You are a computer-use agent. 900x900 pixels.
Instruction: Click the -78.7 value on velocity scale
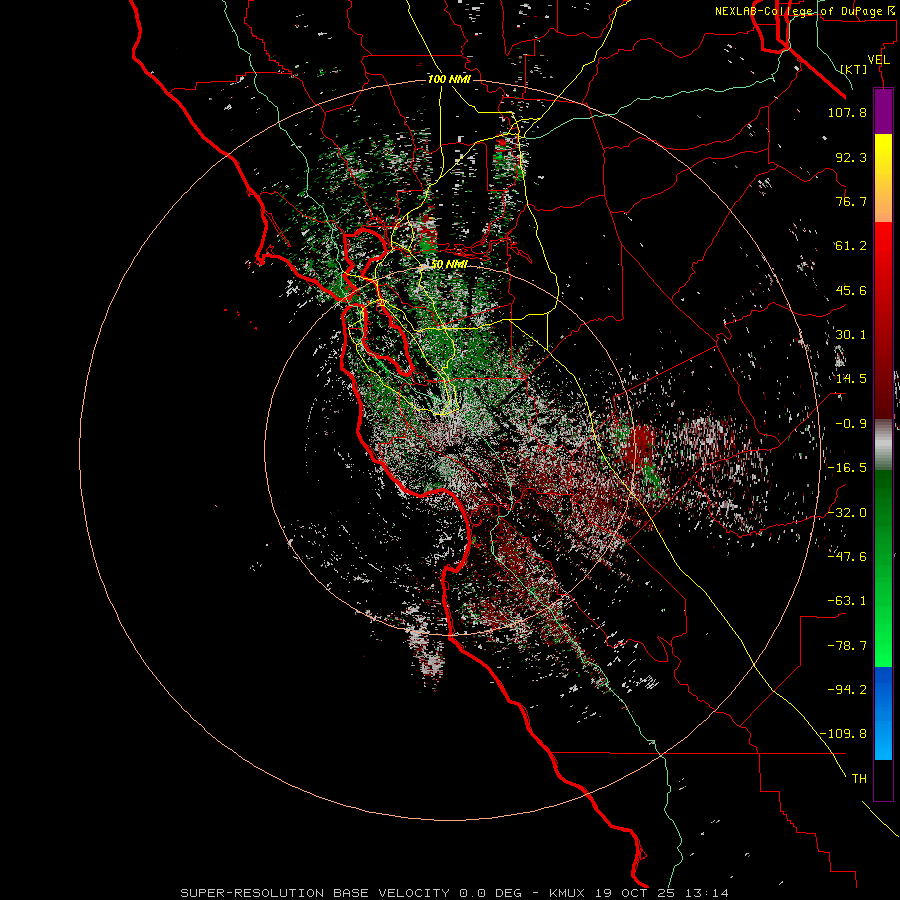(x=847, y=646)
